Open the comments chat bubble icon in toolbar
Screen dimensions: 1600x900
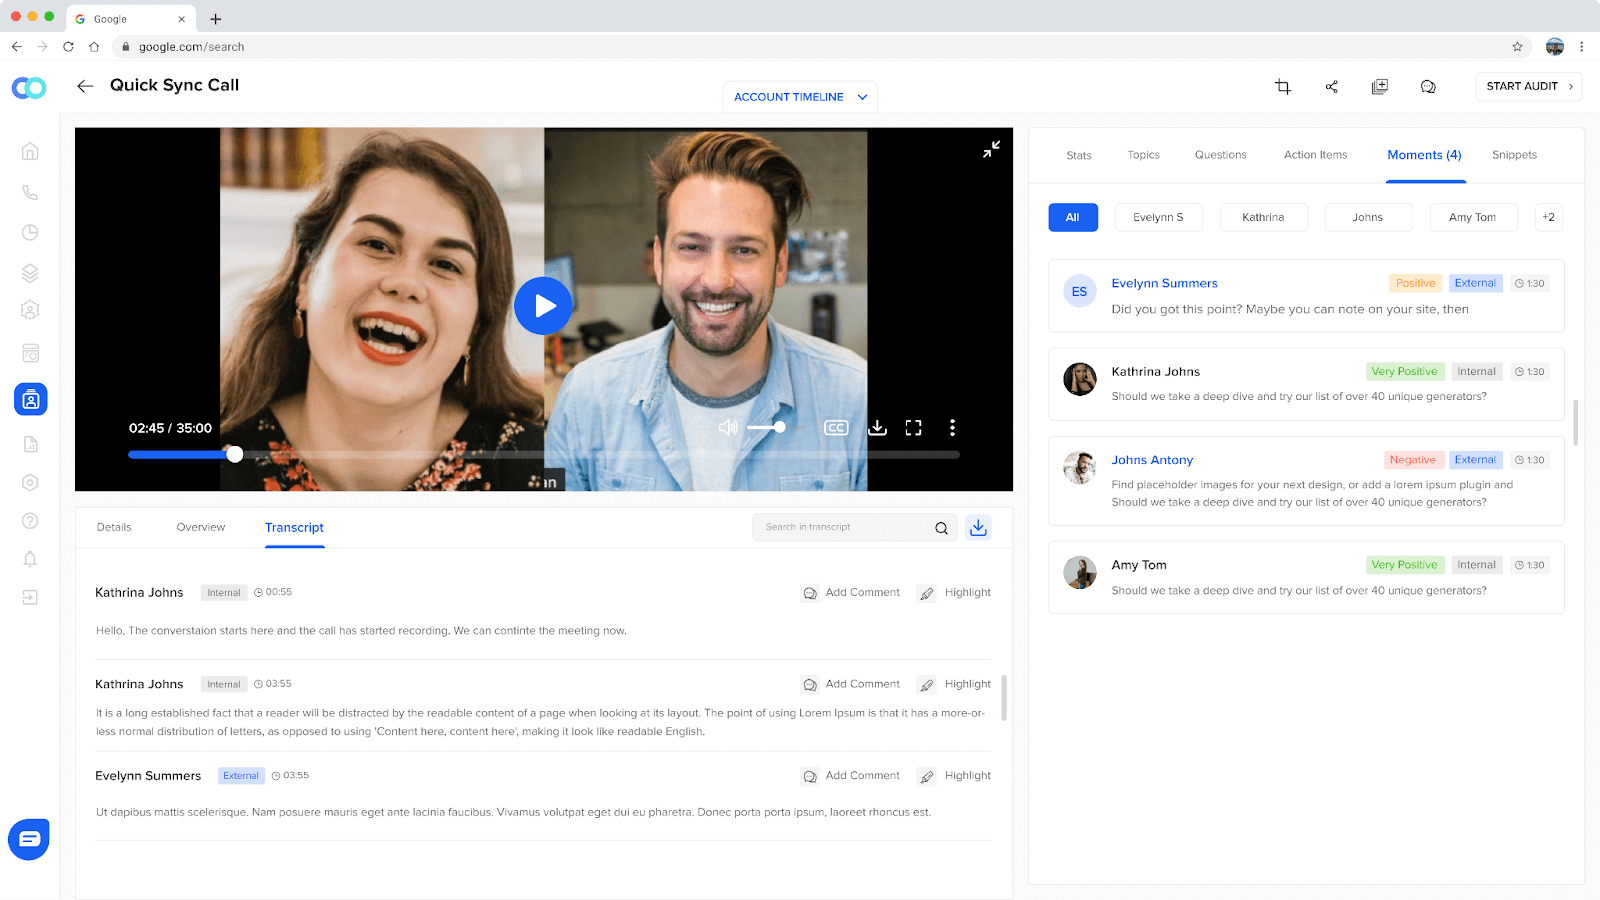(x=1428, y=87)
